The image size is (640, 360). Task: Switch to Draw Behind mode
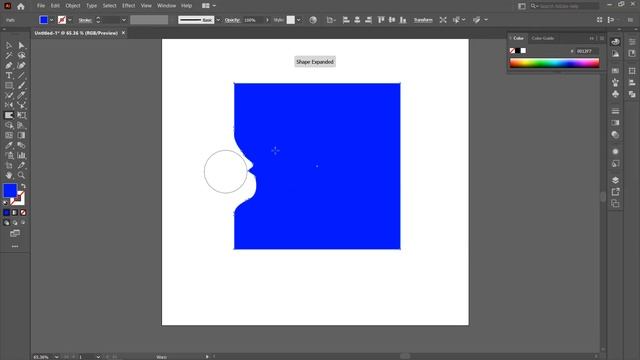coord(15,223)
